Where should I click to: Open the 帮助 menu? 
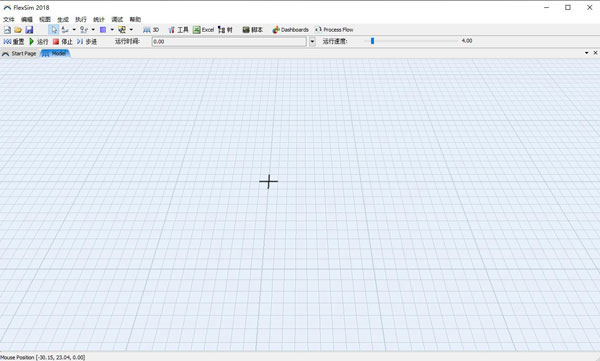click(135, 19)
